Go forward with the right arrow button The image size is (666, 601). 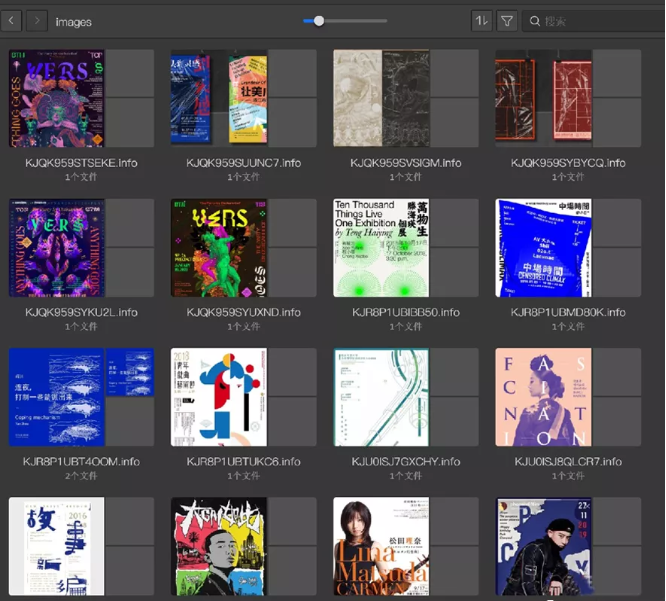[x=37, y=20]
